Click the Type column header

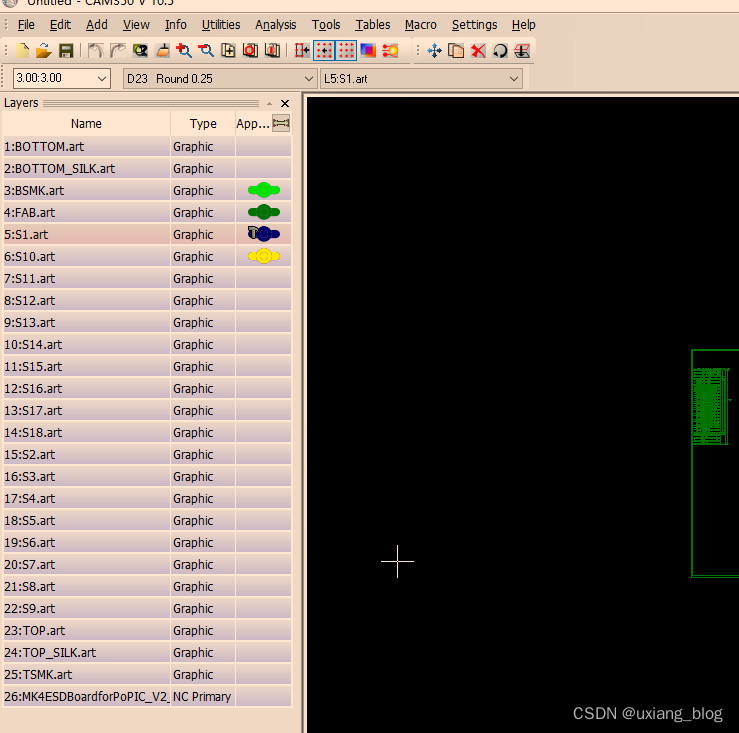pos(203,124)
